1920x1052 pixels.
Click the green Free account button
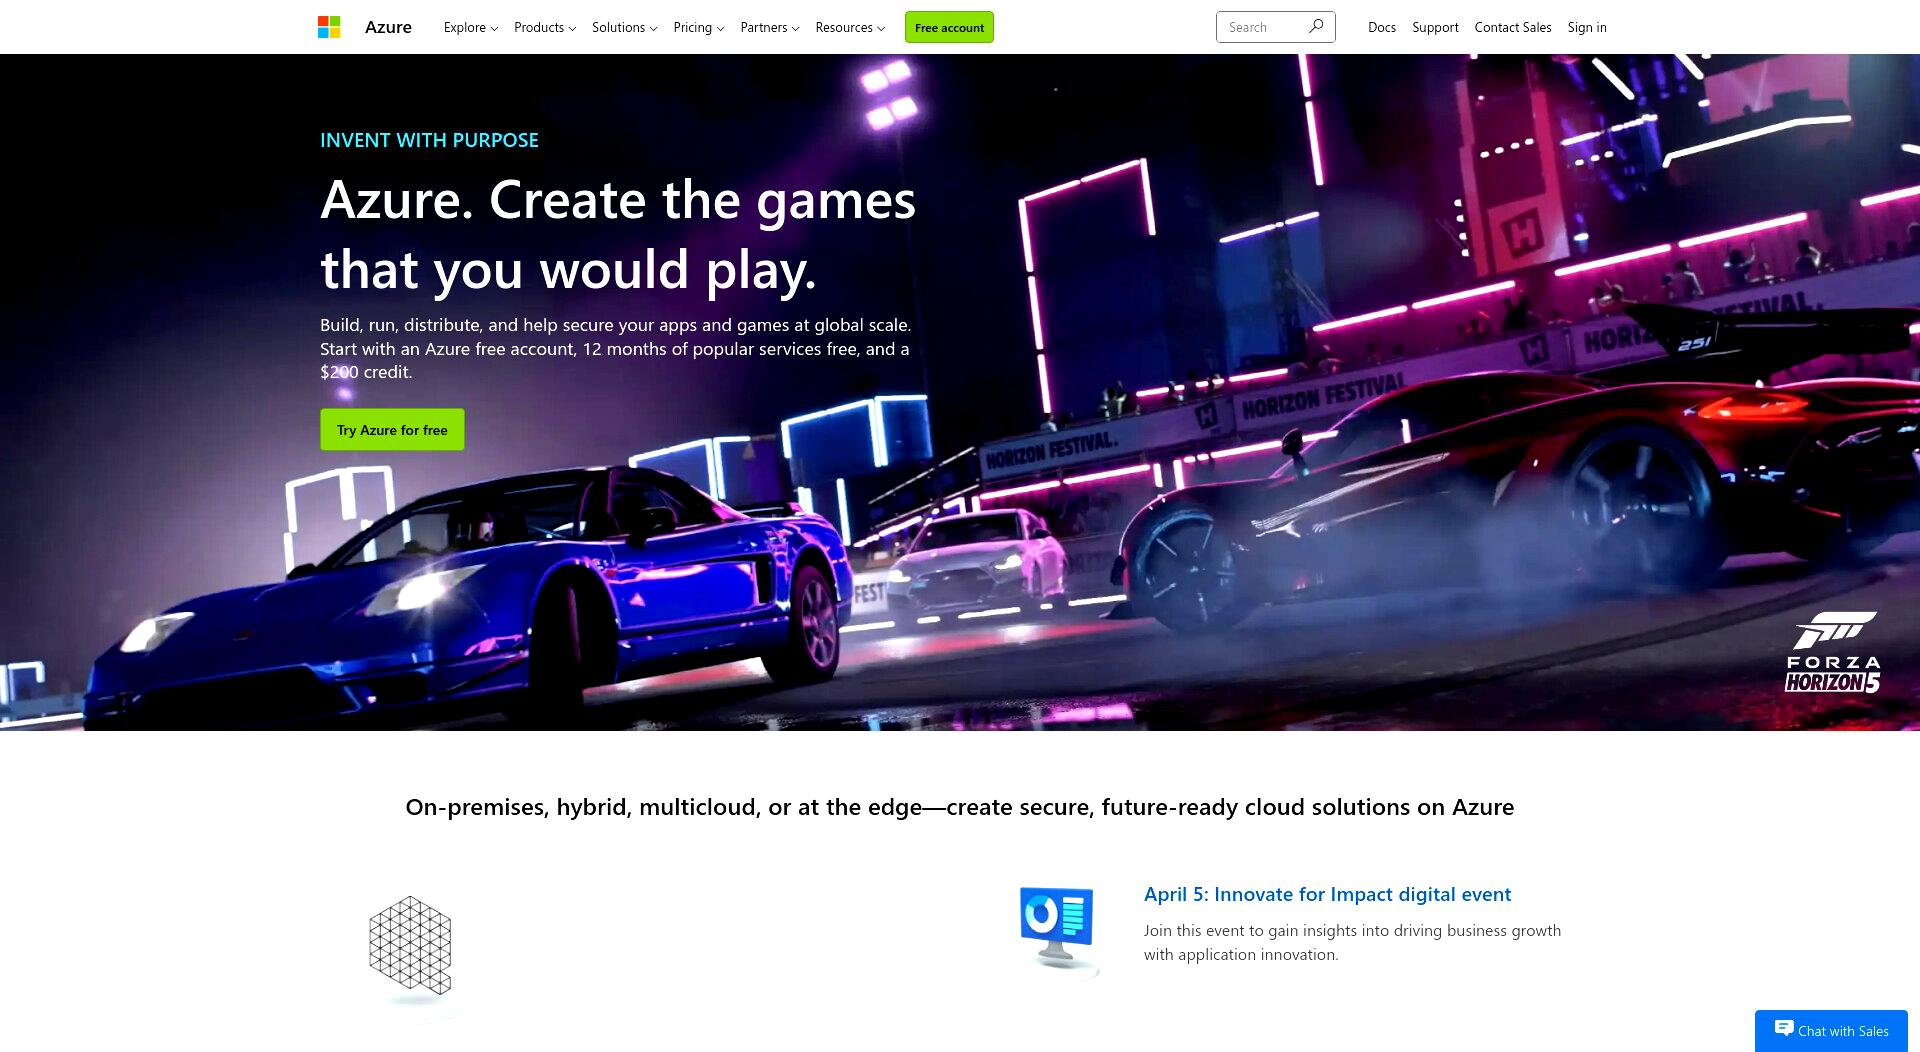tap(949, 27)
